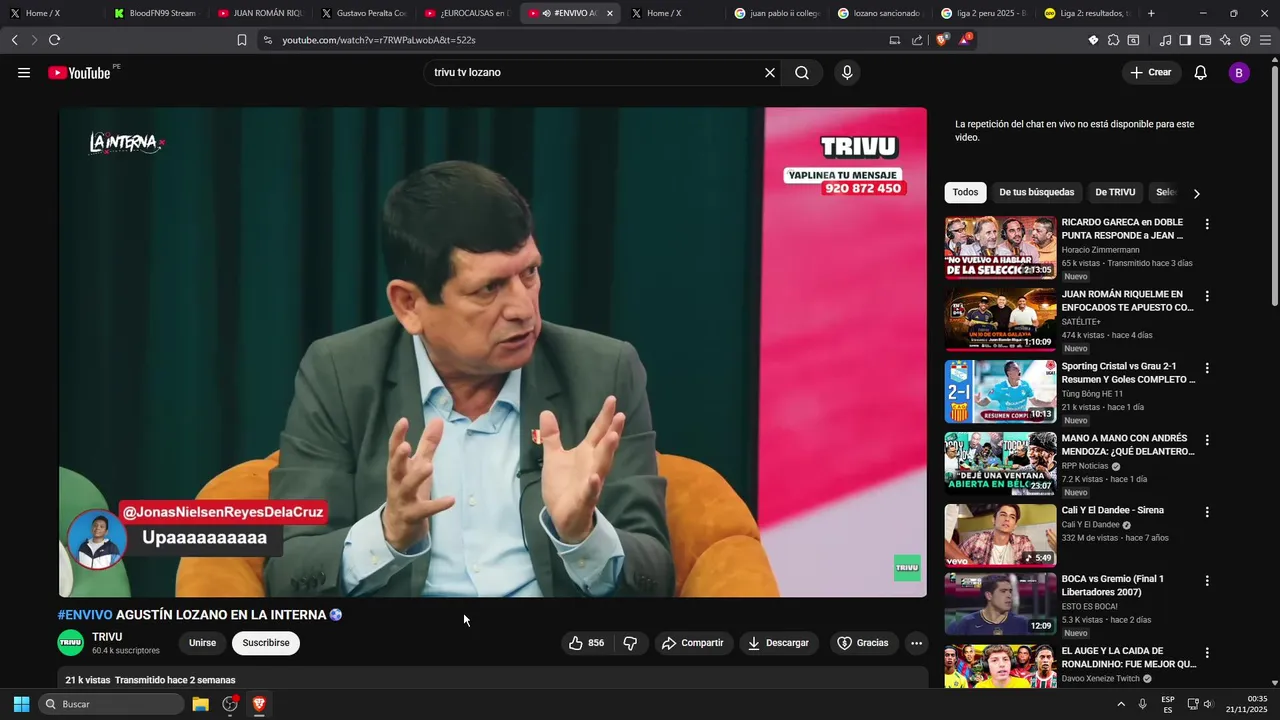Go back with browser back arrow
Viewport: 1280px width, 720px height.
click(14, 40)
